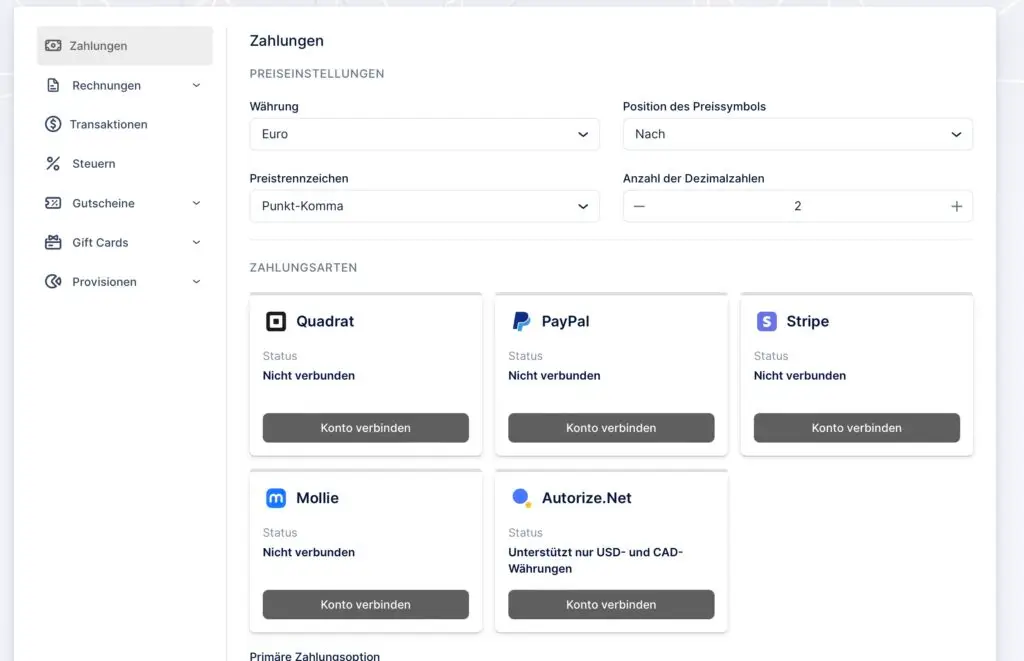
Task: Click the Zahlungen page heading
Action: pyautogui.click(x=287, y=40)
